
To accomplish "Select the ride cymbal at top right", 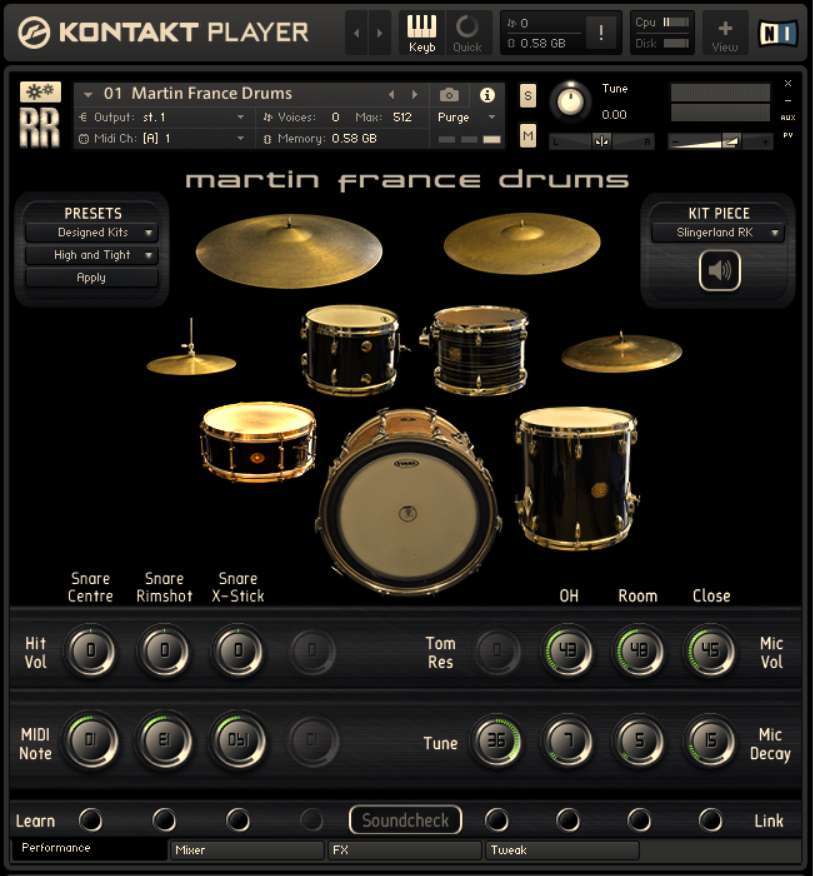I will [522, 243].
